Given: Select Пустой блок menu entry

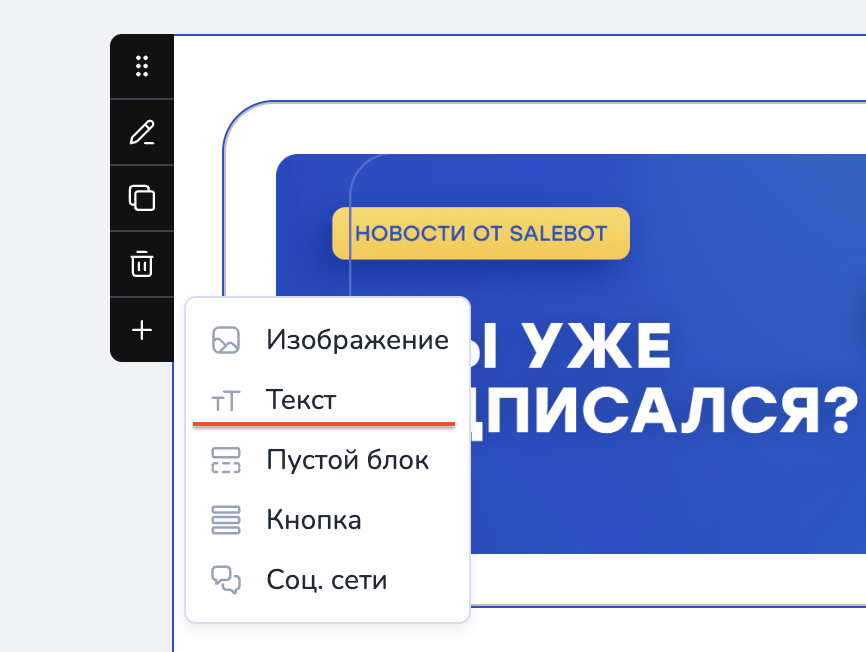Looking at the screenshot, I should (x=347, y=461).
